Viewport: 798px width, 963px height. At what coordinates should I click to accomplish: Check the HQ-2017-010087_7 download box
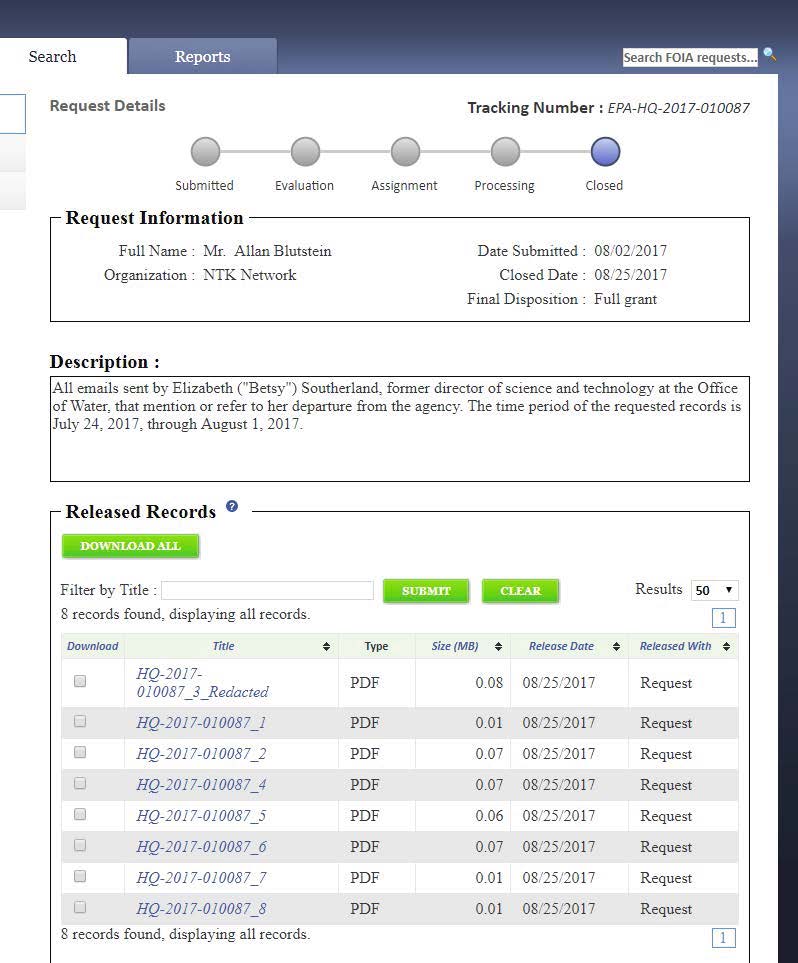coord(80,876)
